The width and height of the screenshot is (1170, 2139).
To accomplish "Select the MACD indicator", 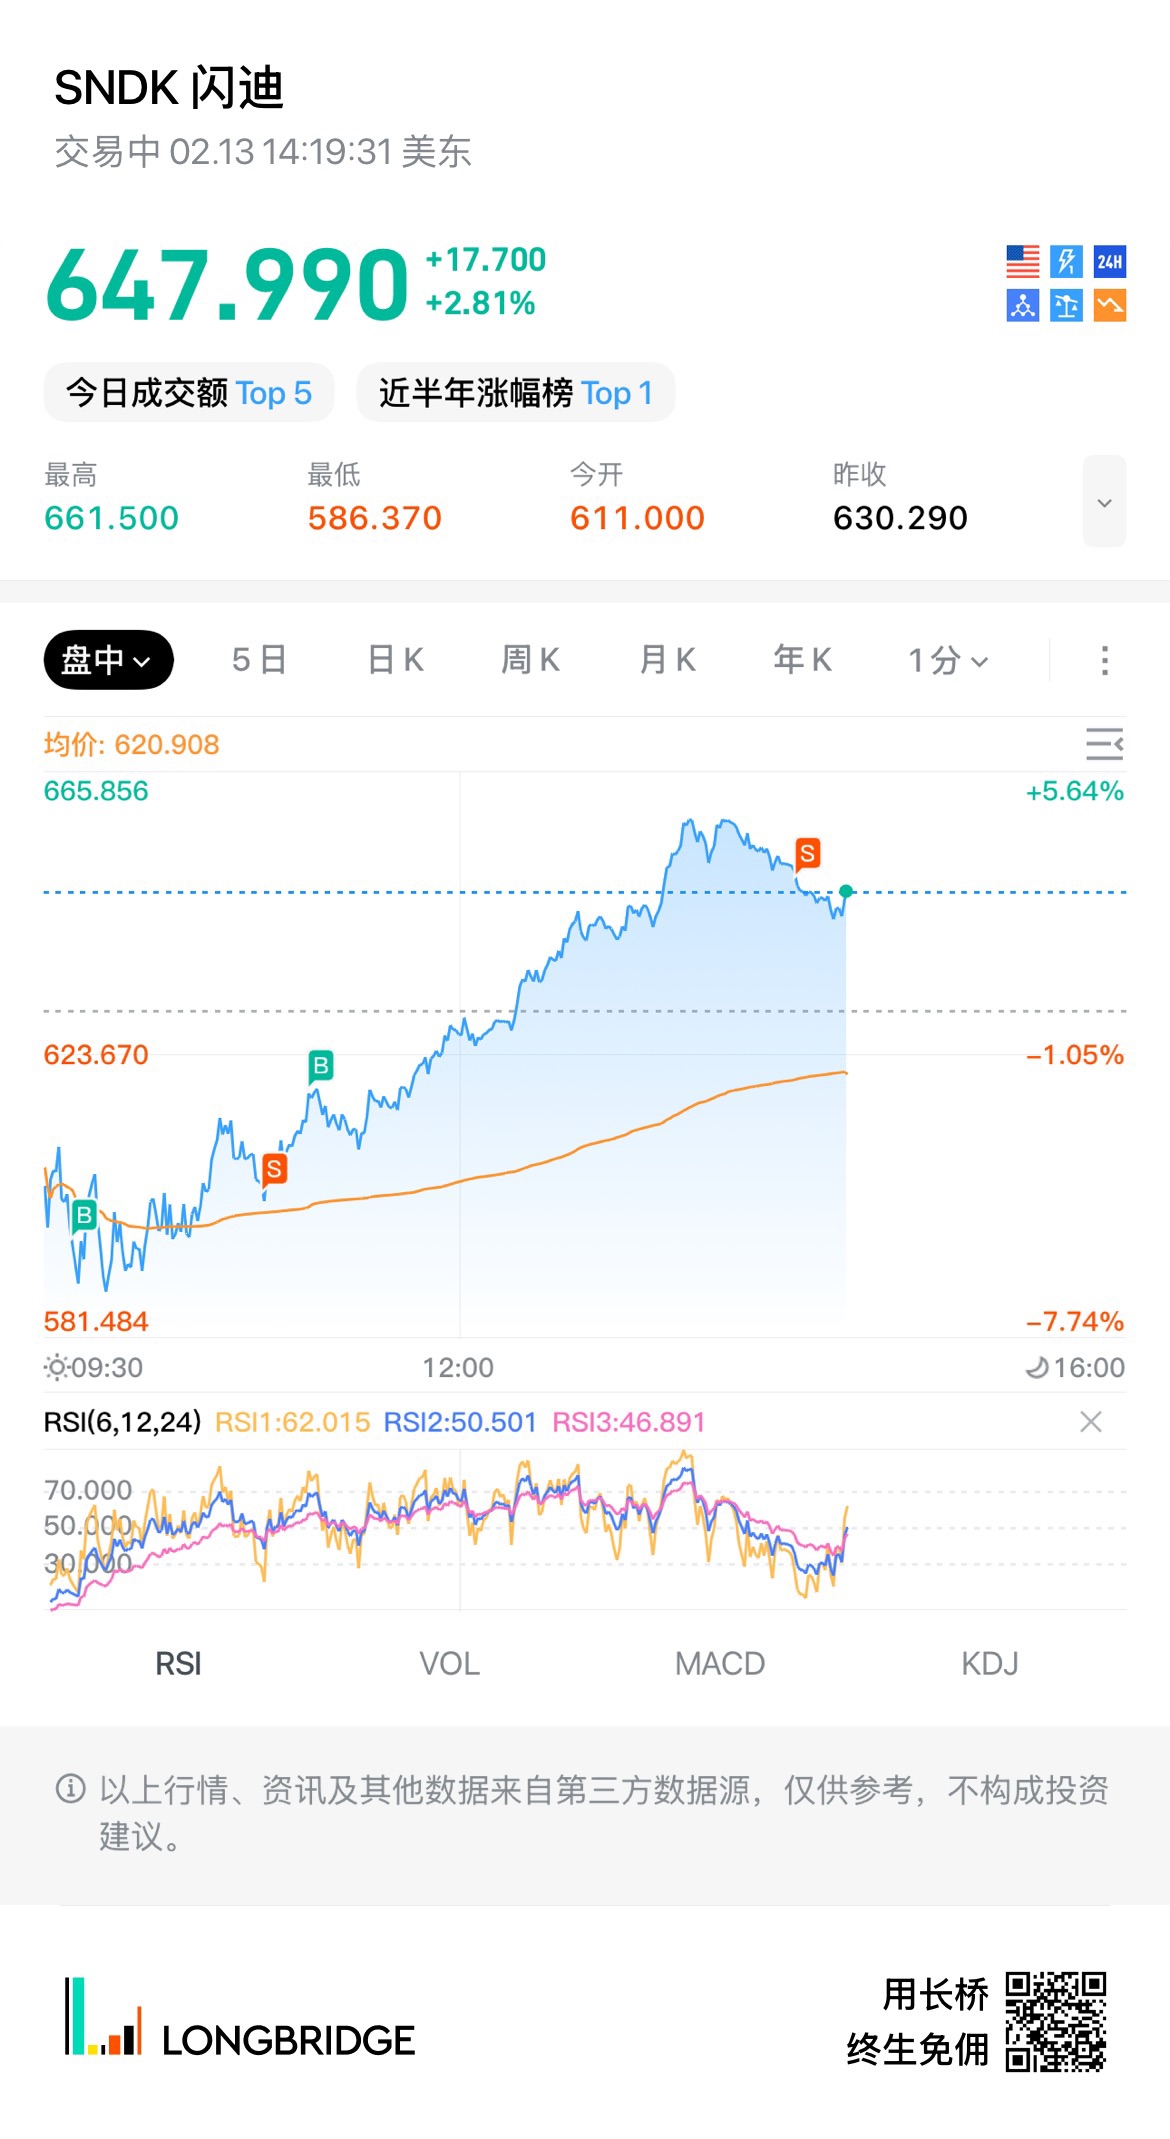I will pyautogui.click(x=720, y=1663).
